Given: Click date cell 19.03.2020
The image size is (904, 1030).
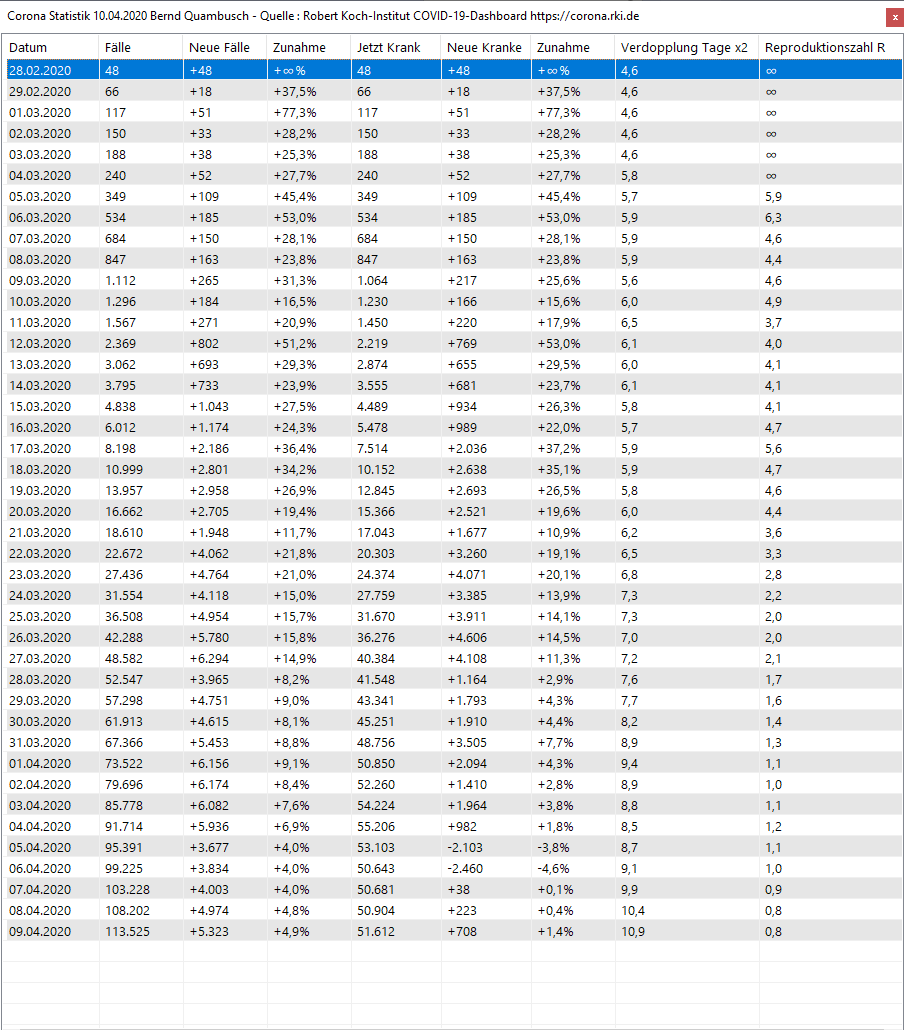Looking at the screenshot, I should coord(40,491).
